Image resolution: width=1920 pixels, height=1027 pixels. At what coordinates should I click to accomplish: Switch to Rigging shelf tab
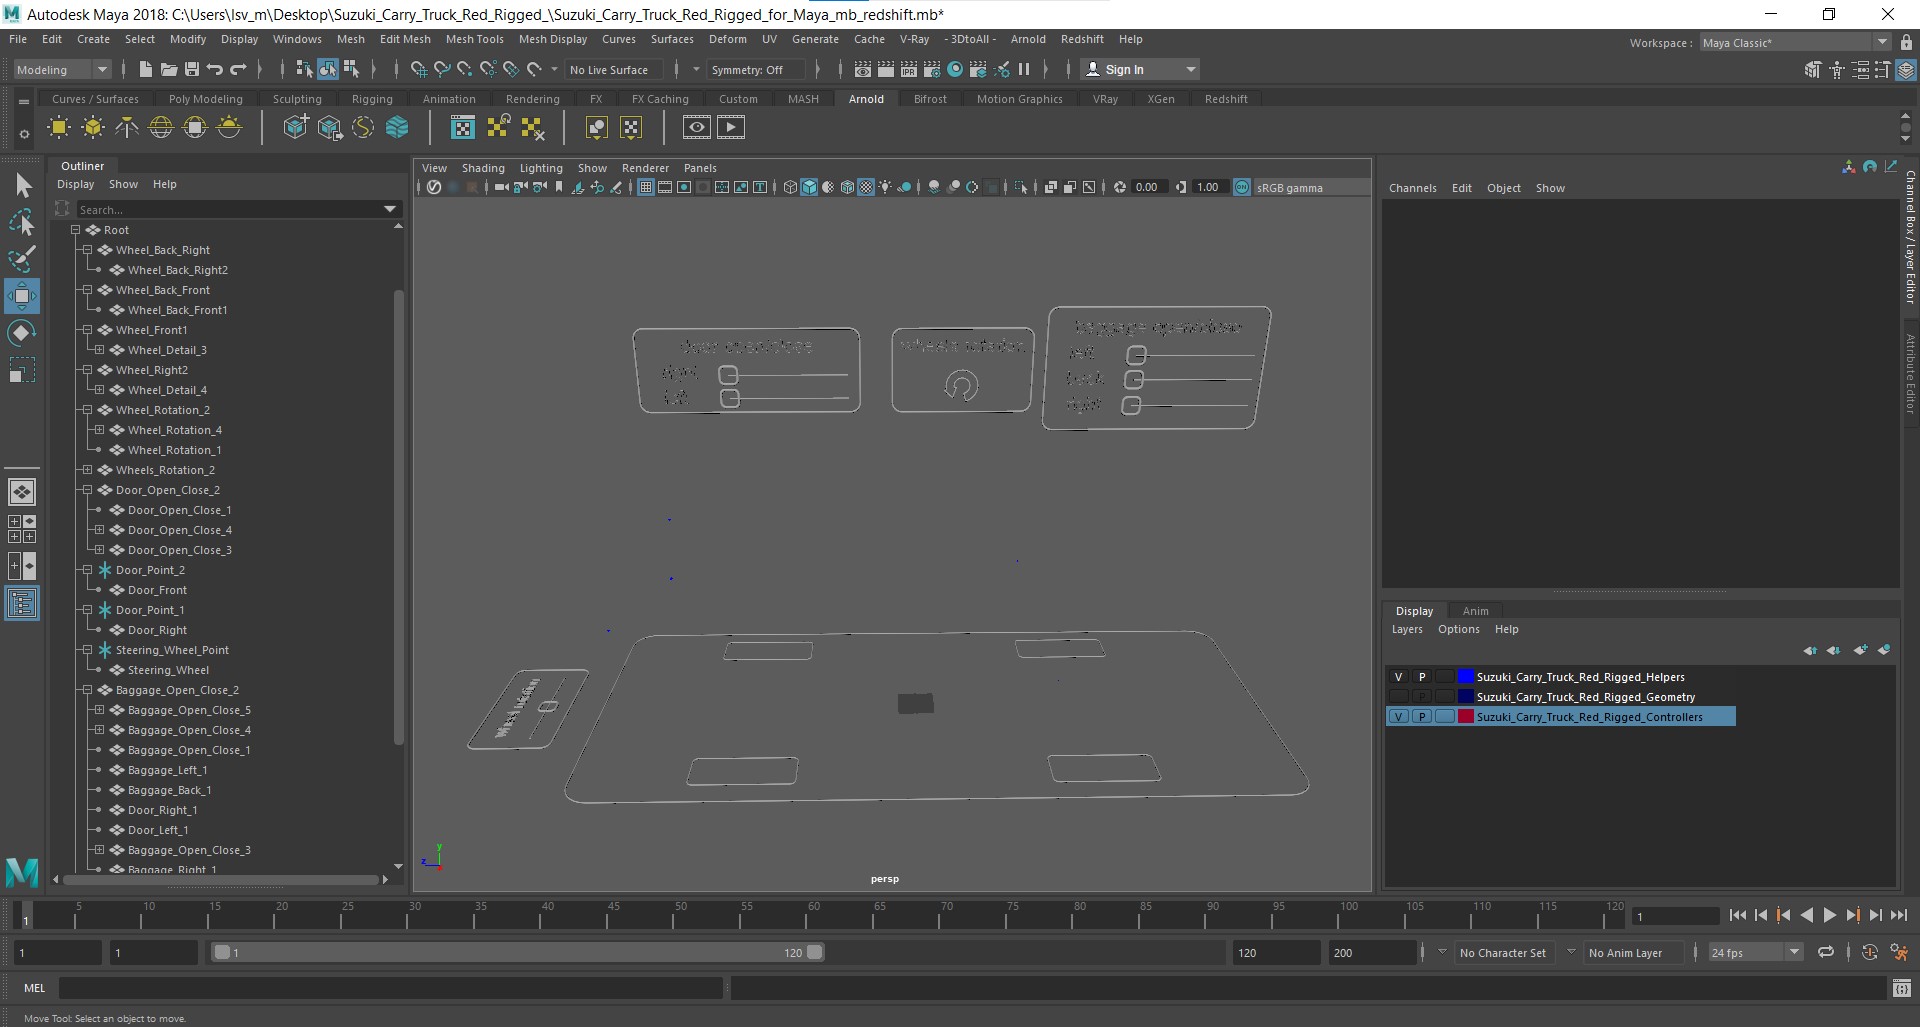[x=372, y=99]
